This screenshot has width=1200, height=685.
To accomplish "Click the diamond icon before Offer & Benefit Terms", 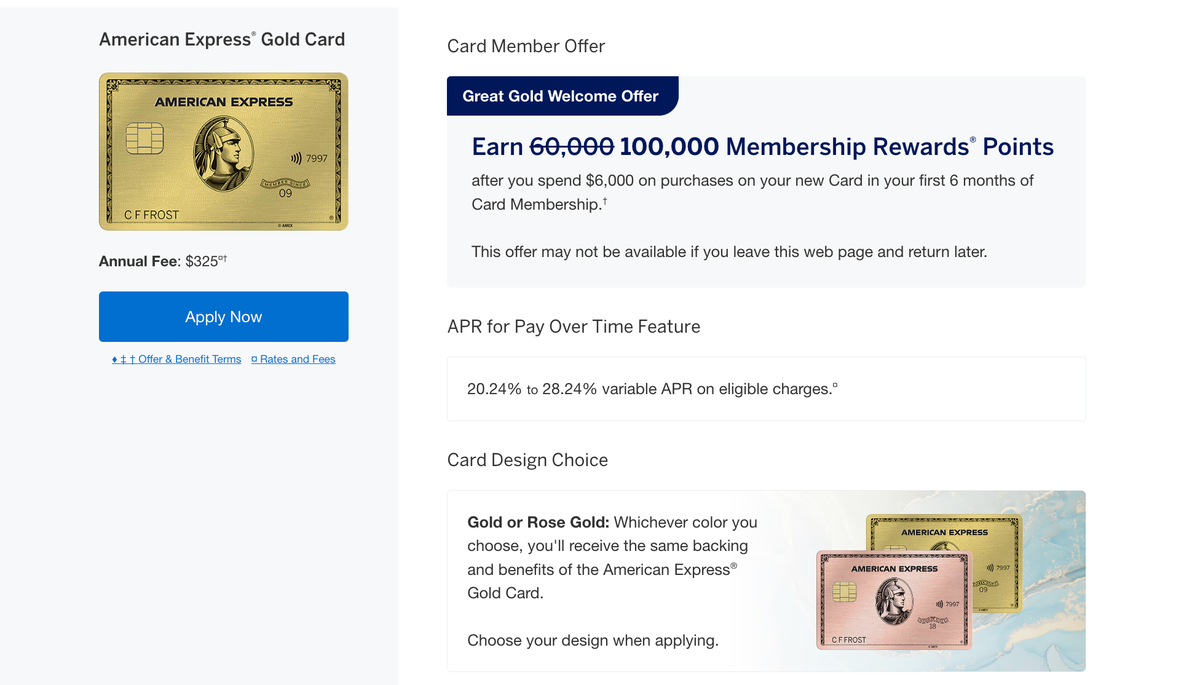I will pos(115,359).
